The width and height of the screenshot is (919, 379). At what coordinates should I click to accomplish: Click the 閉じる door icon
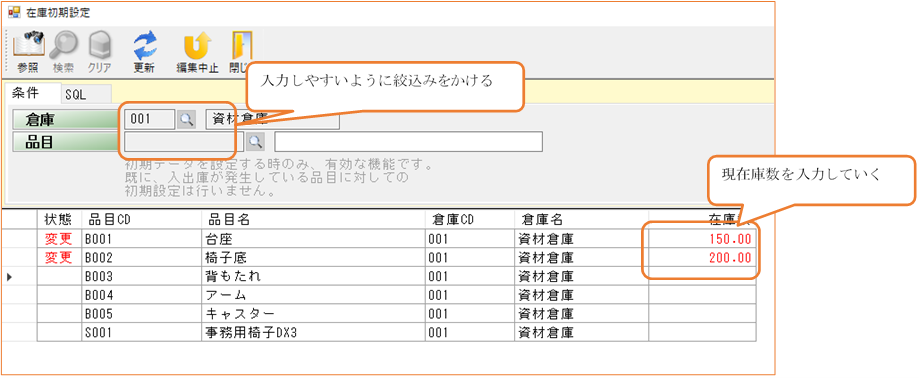pyautogui.click(x=241, y=45)
